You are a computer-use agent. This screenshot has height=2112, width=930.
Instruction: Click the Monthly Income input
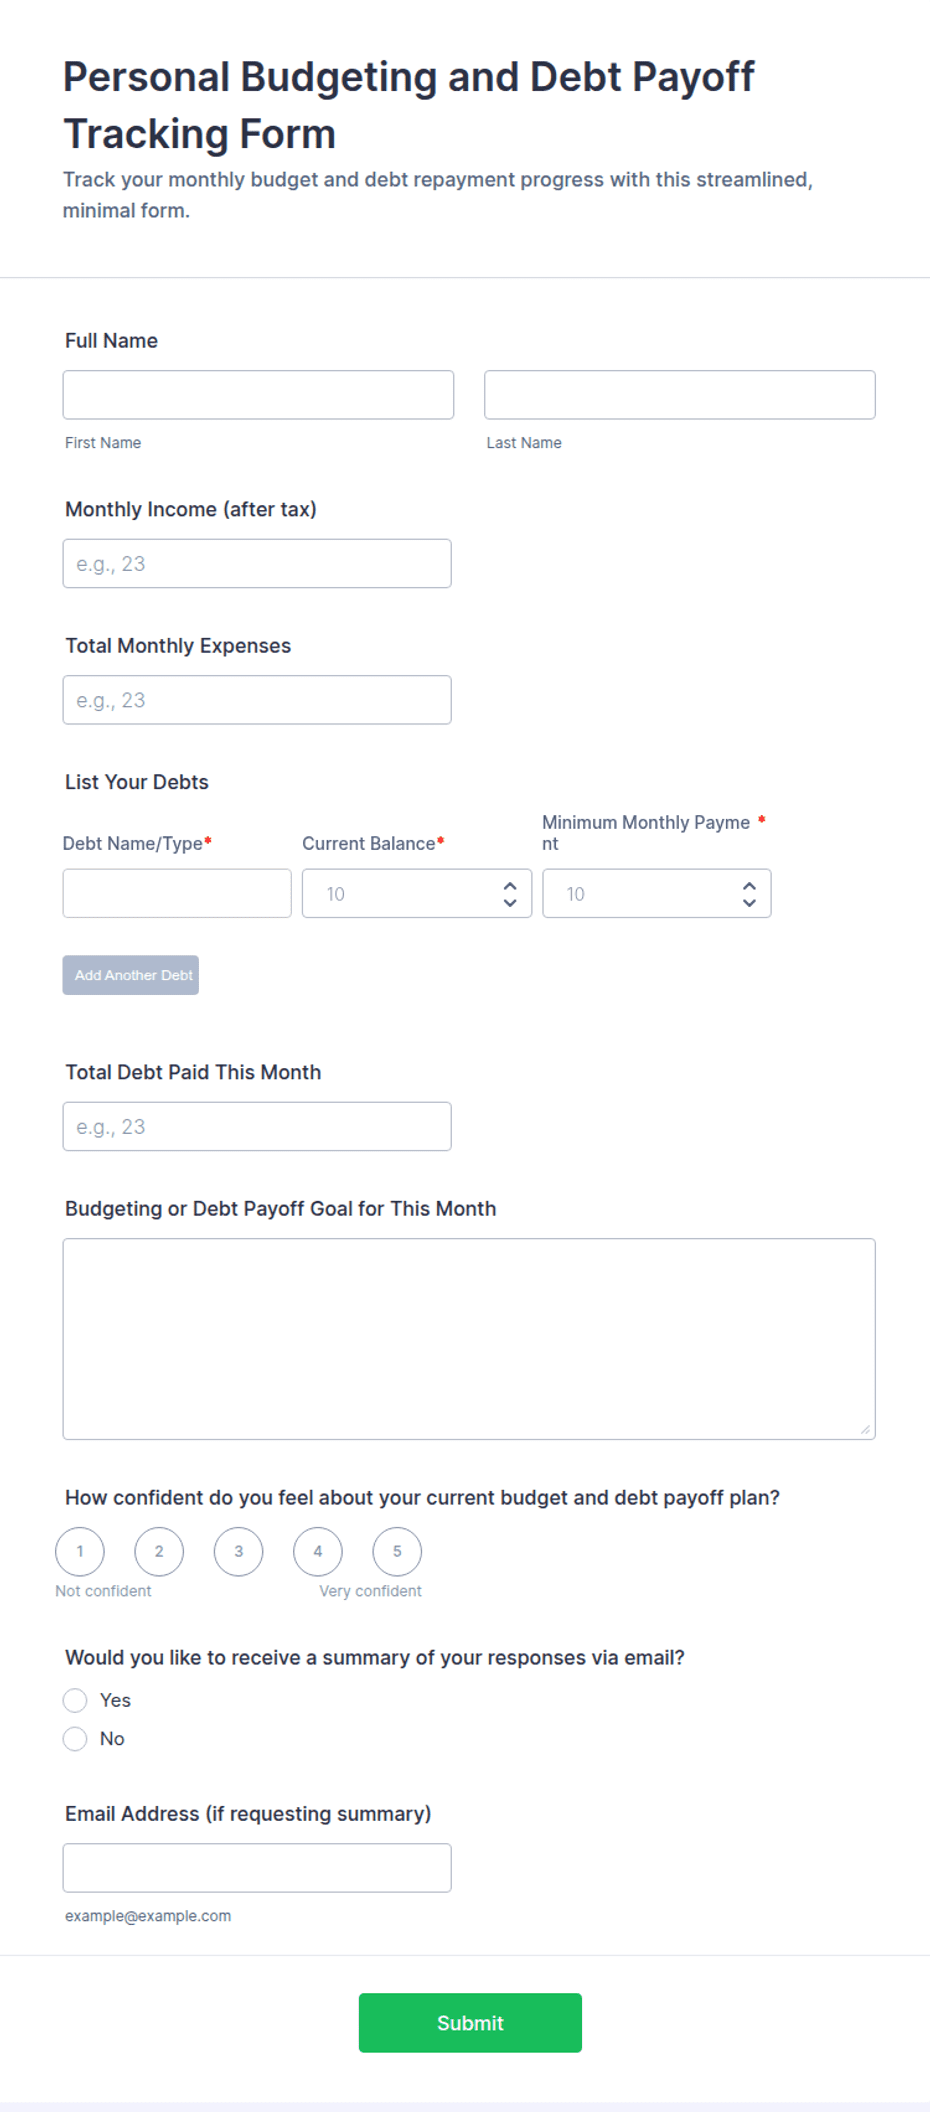257,564
